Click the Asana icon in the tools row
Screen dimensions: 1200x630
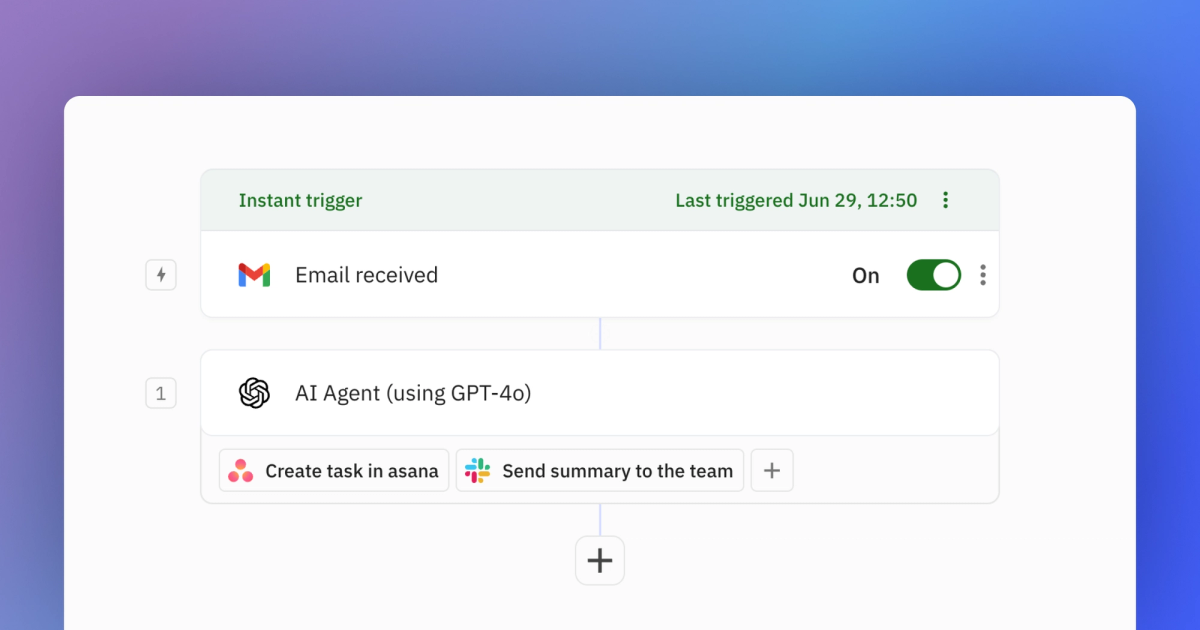pos(243,470)
